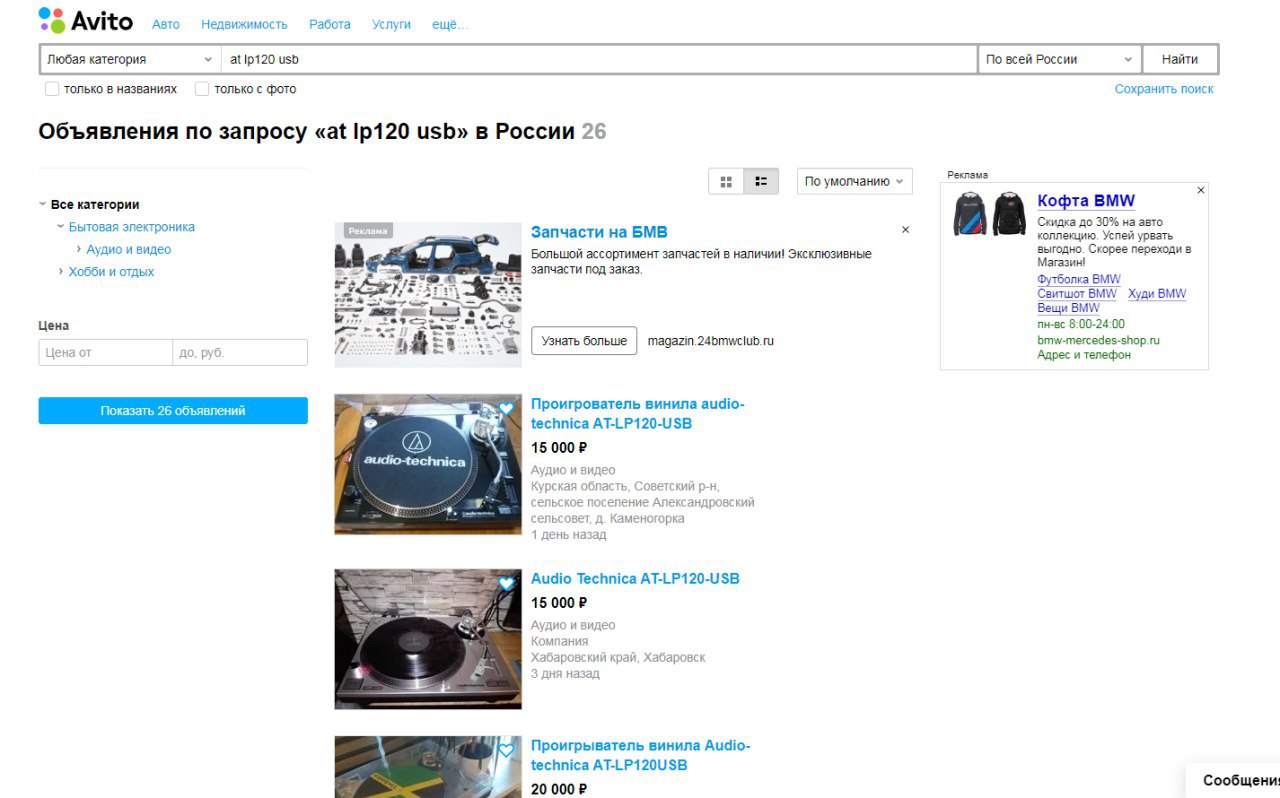Open 'Проигрыватель винила Audio-technica AT-LP120USB' listing
The width and height of the screenshot is (1280, 798).
(640, 755)
